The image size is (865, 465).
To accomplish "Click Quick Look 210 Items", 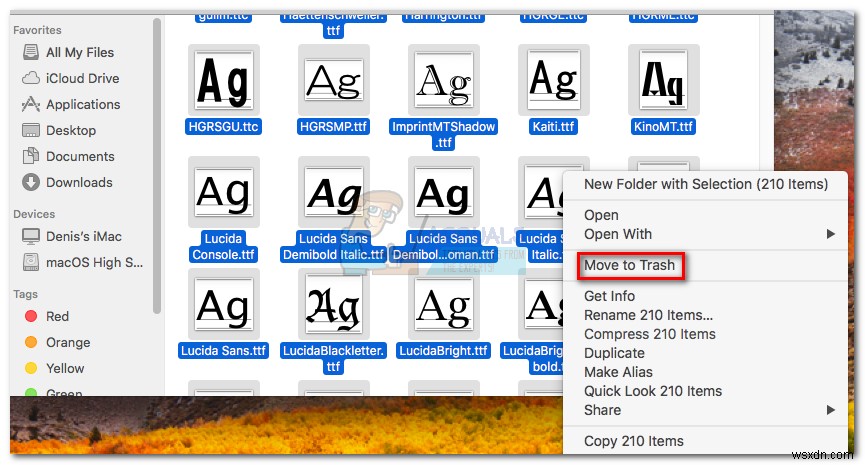I will tap(652, 391).
